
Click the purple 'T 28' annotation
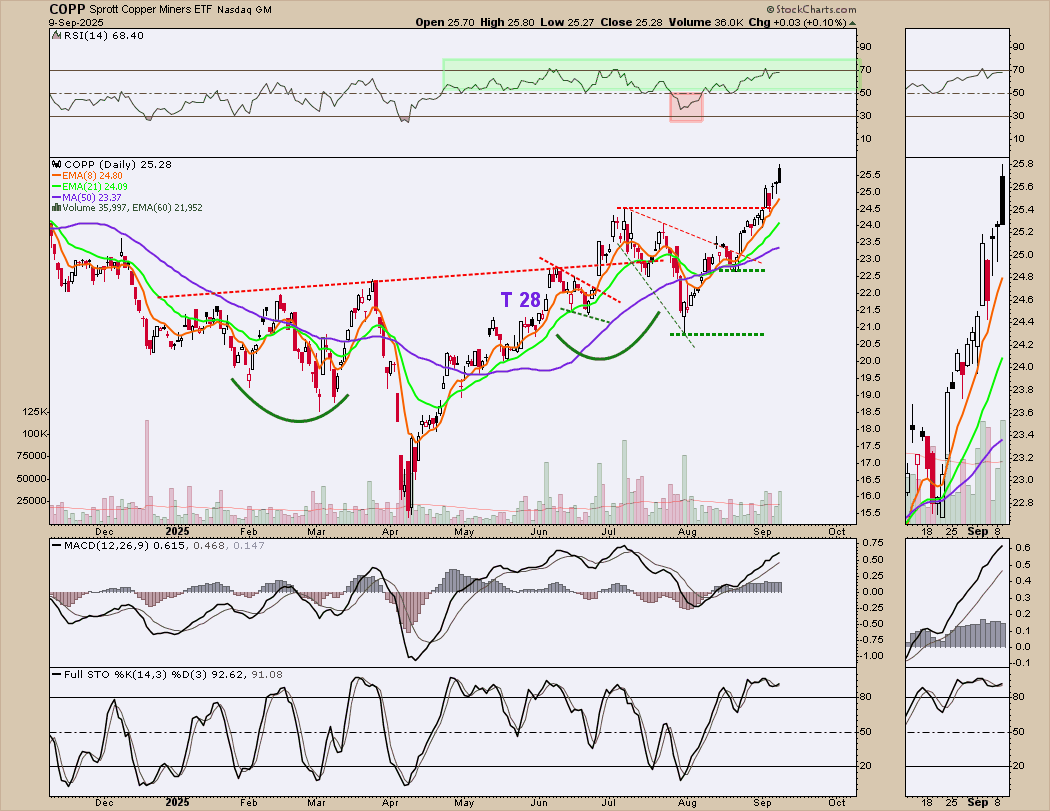click(520, 300)
